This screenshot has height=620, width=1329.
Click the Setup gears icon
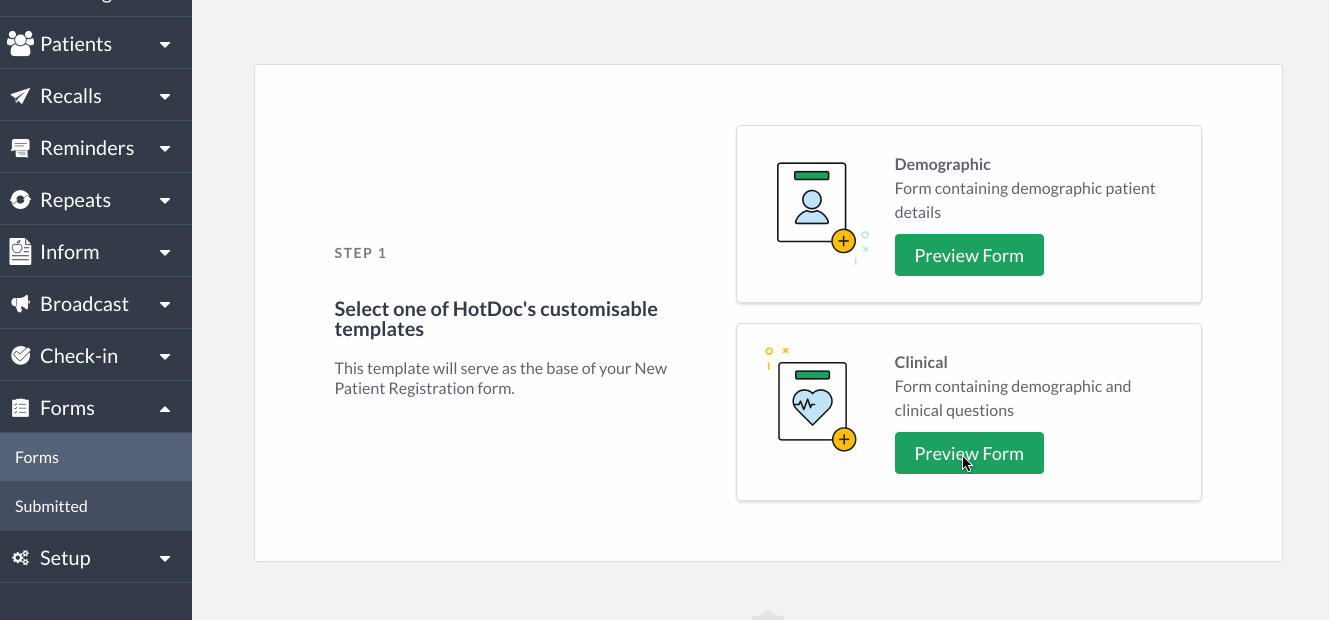(x=20, y=558)
